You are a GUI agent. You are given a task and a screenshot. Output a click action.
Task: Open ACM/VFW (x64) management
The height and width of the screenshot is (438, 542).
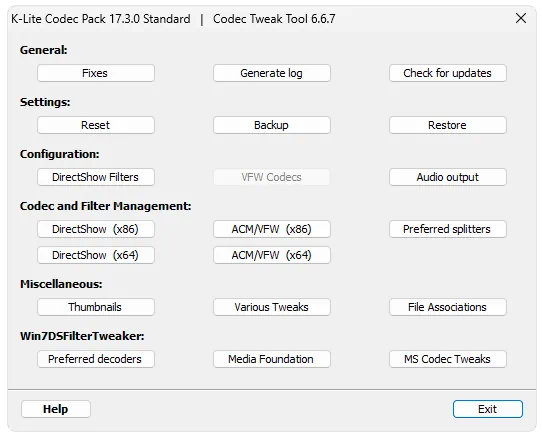[272, 255]
